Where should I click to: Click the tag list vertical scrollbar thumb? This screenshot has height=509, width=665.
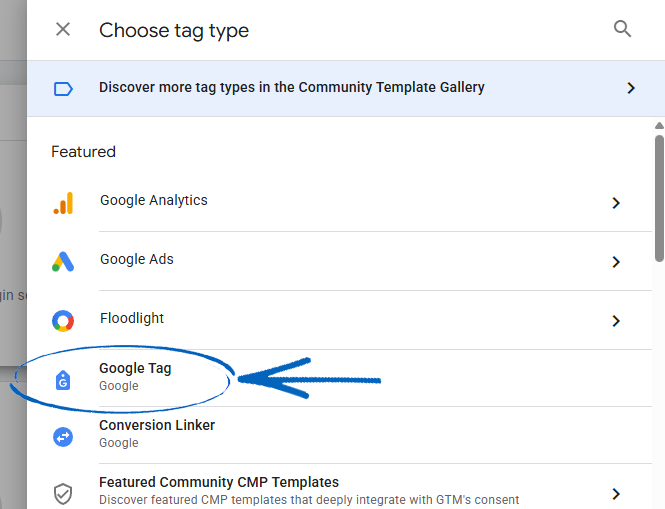pyautogui.click(x=659, y=198)
